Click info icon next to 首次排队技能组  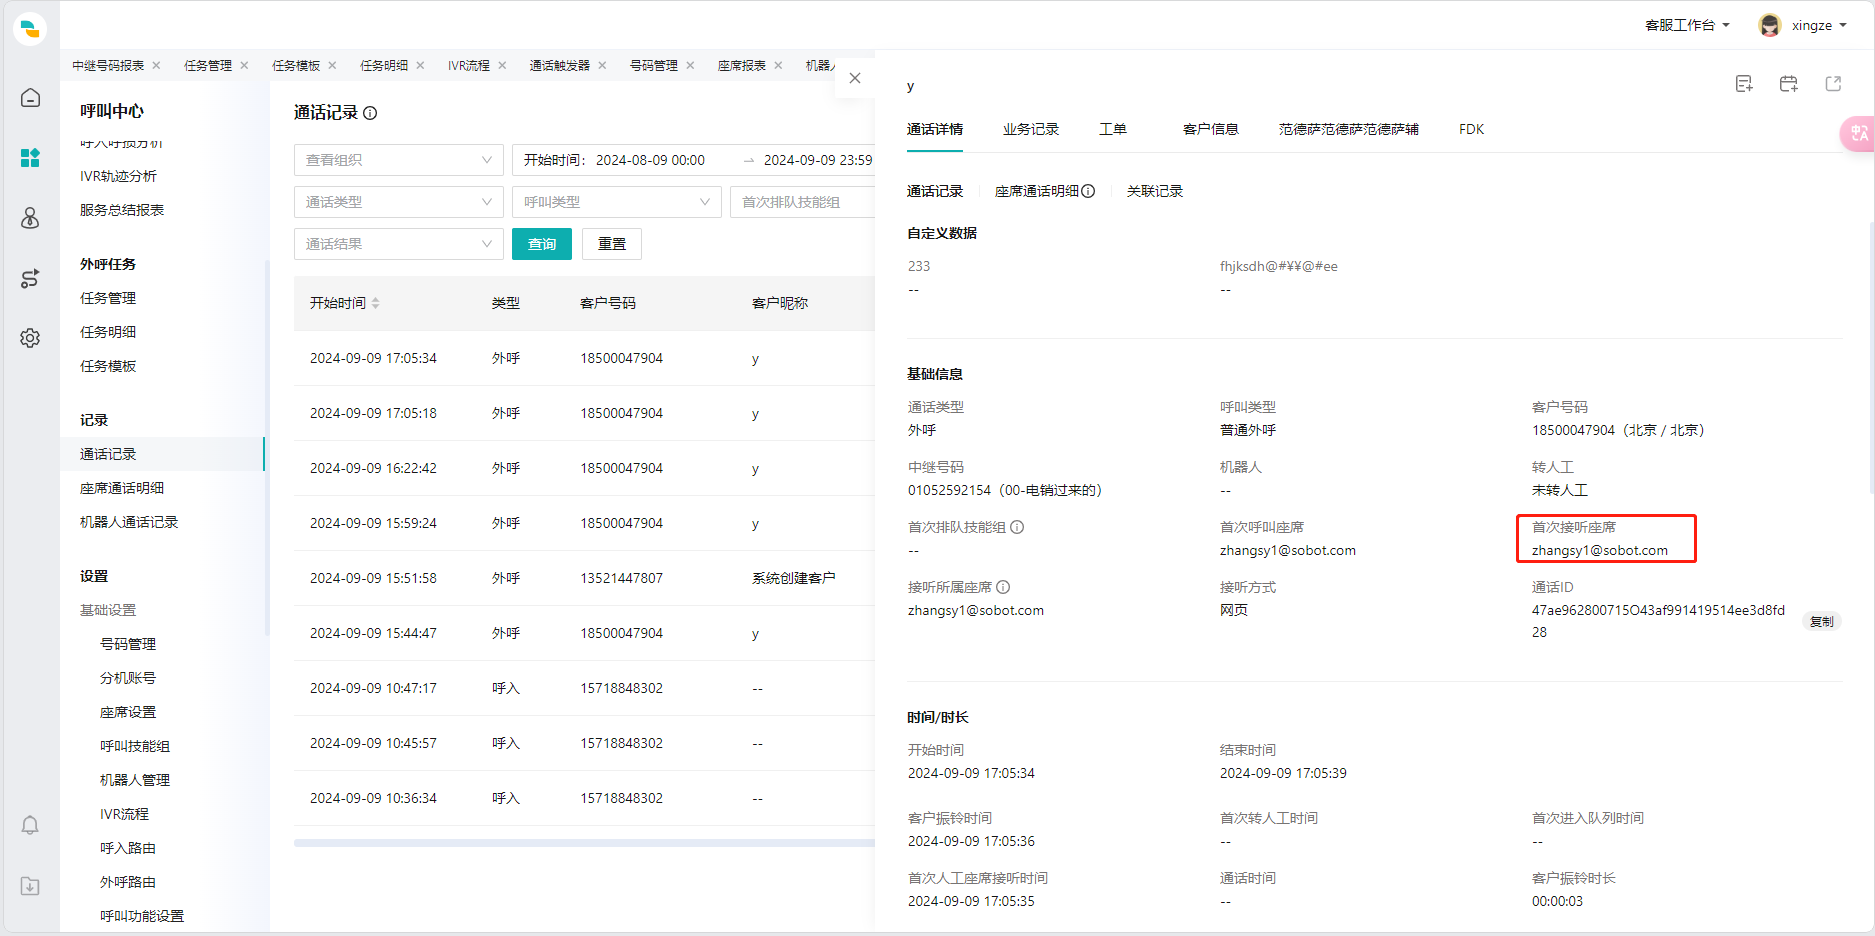[1017, 527]
